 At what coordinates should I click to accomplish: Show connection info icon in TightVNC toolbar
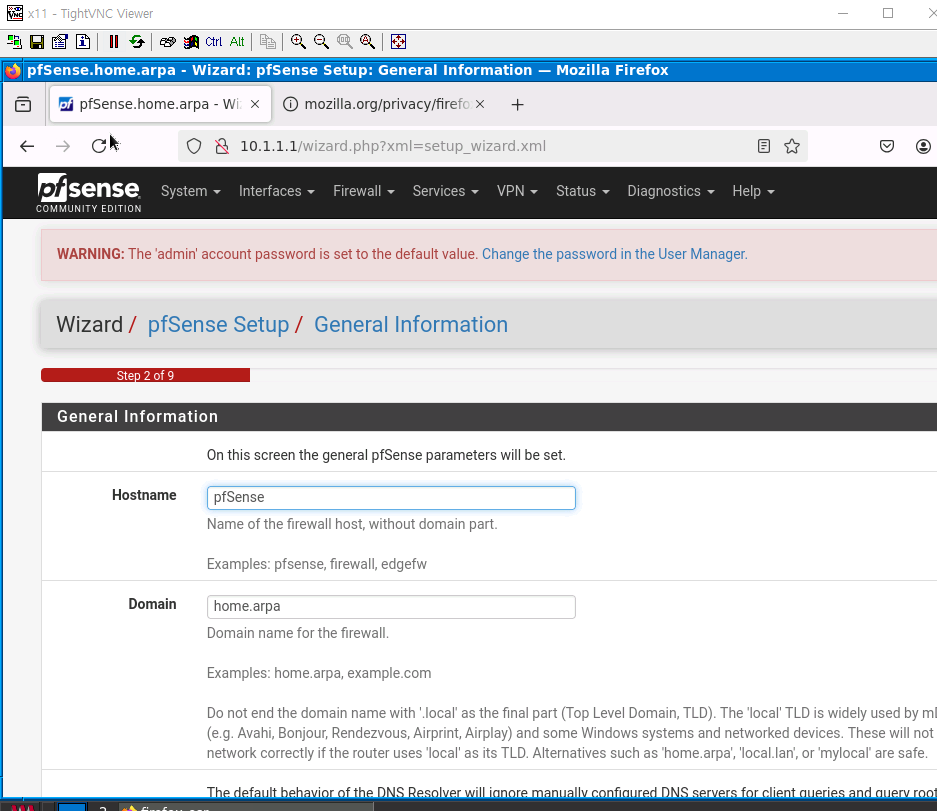83,42
